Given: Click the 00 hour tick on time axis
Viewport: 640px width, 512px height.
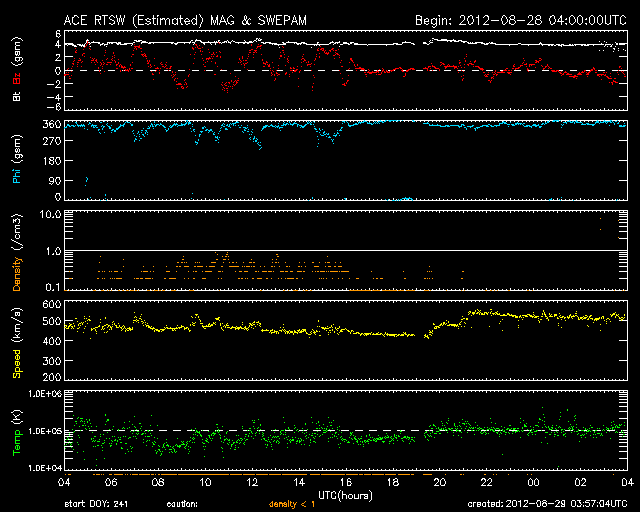Looking at the screenshot, I should [x=533, y=483].
